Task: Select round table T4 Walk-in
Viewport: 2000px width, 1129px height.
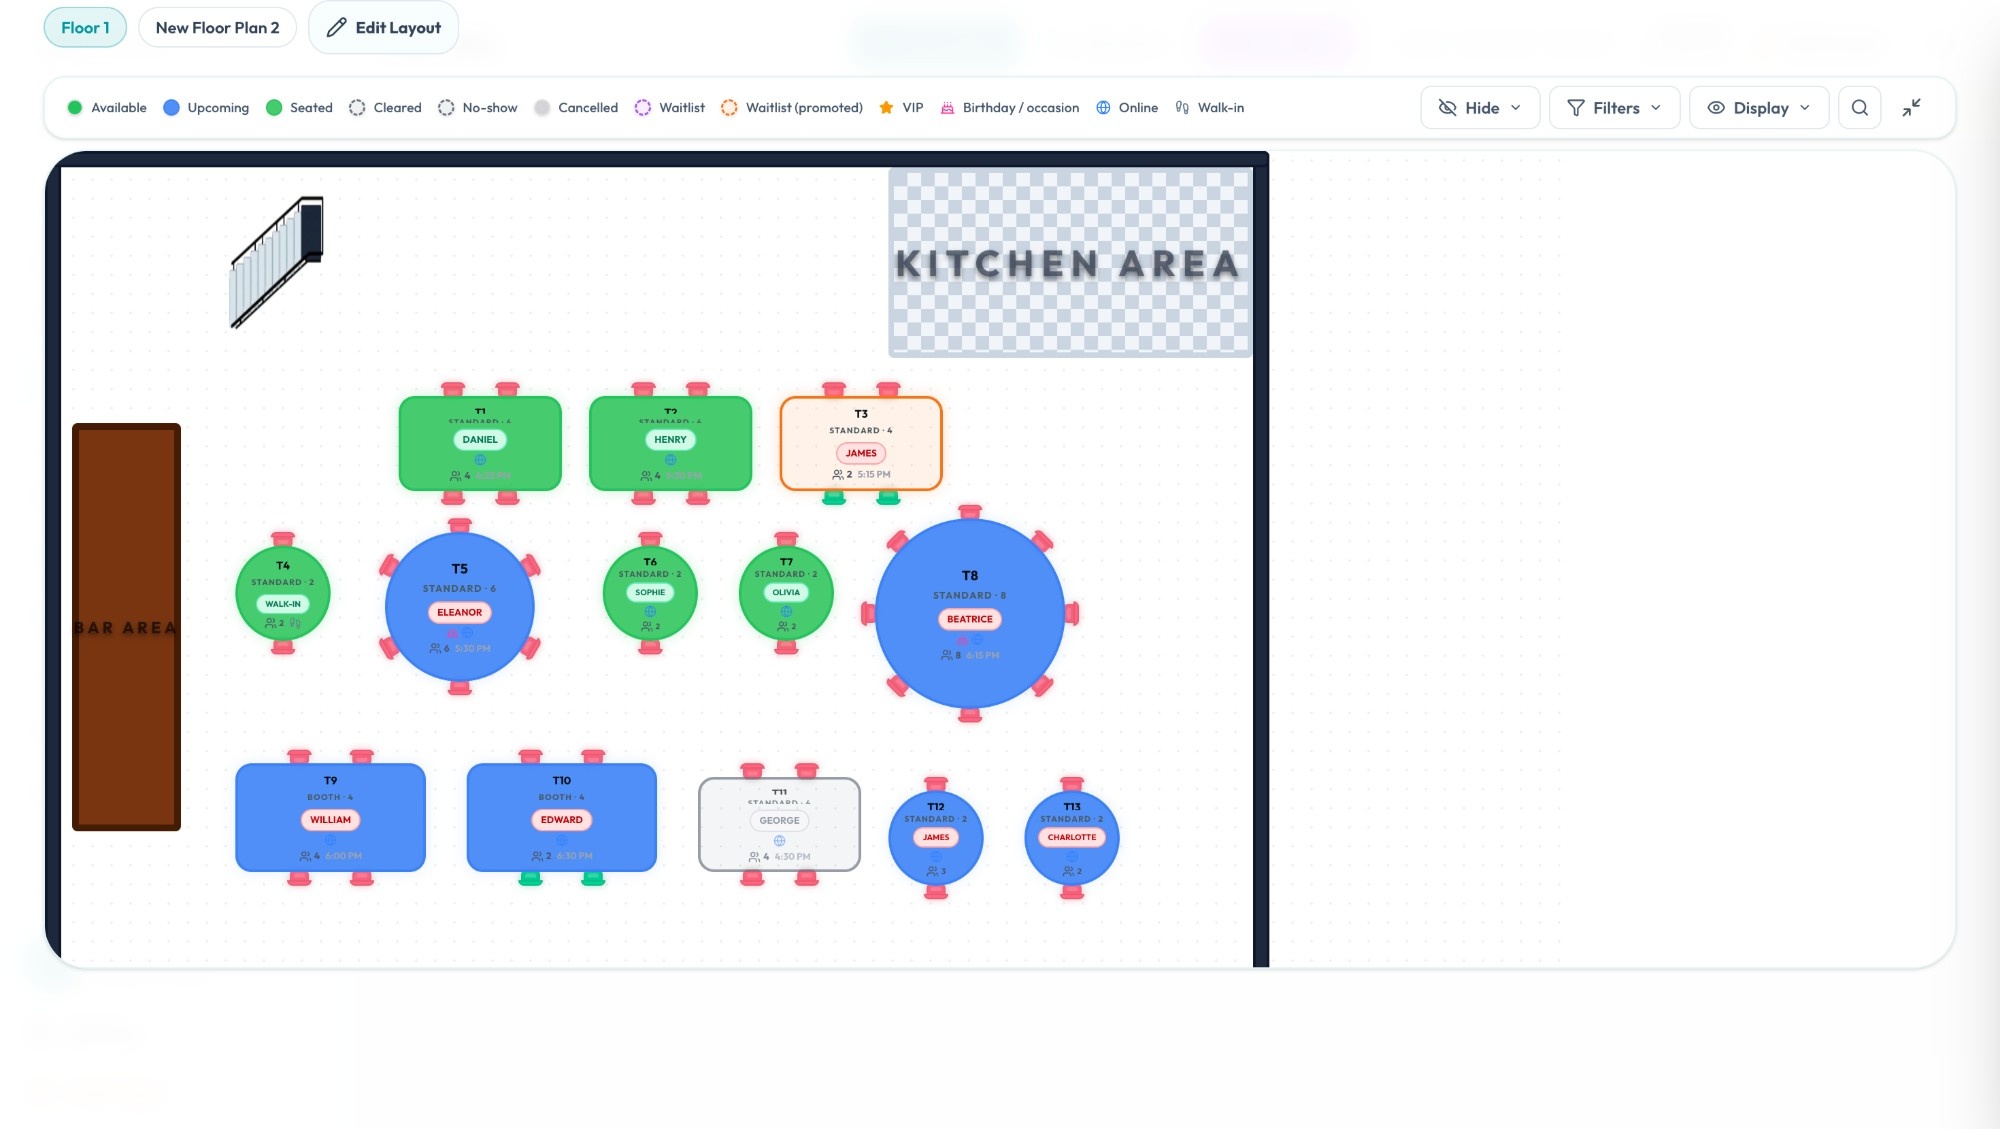Action: point(283,593)
